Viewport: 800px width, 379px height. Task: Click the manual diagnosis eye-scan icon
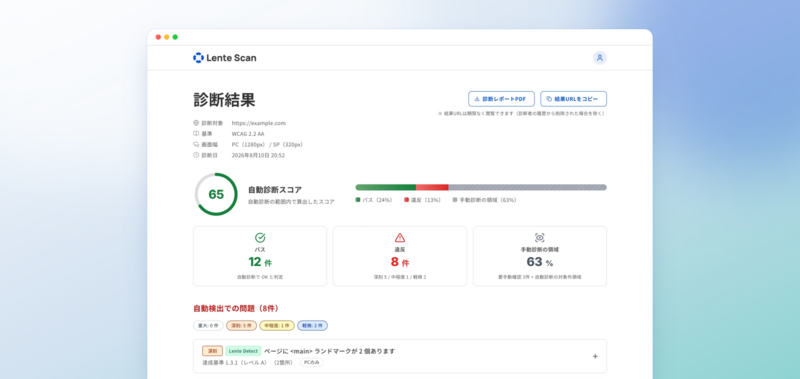point(539,238)
